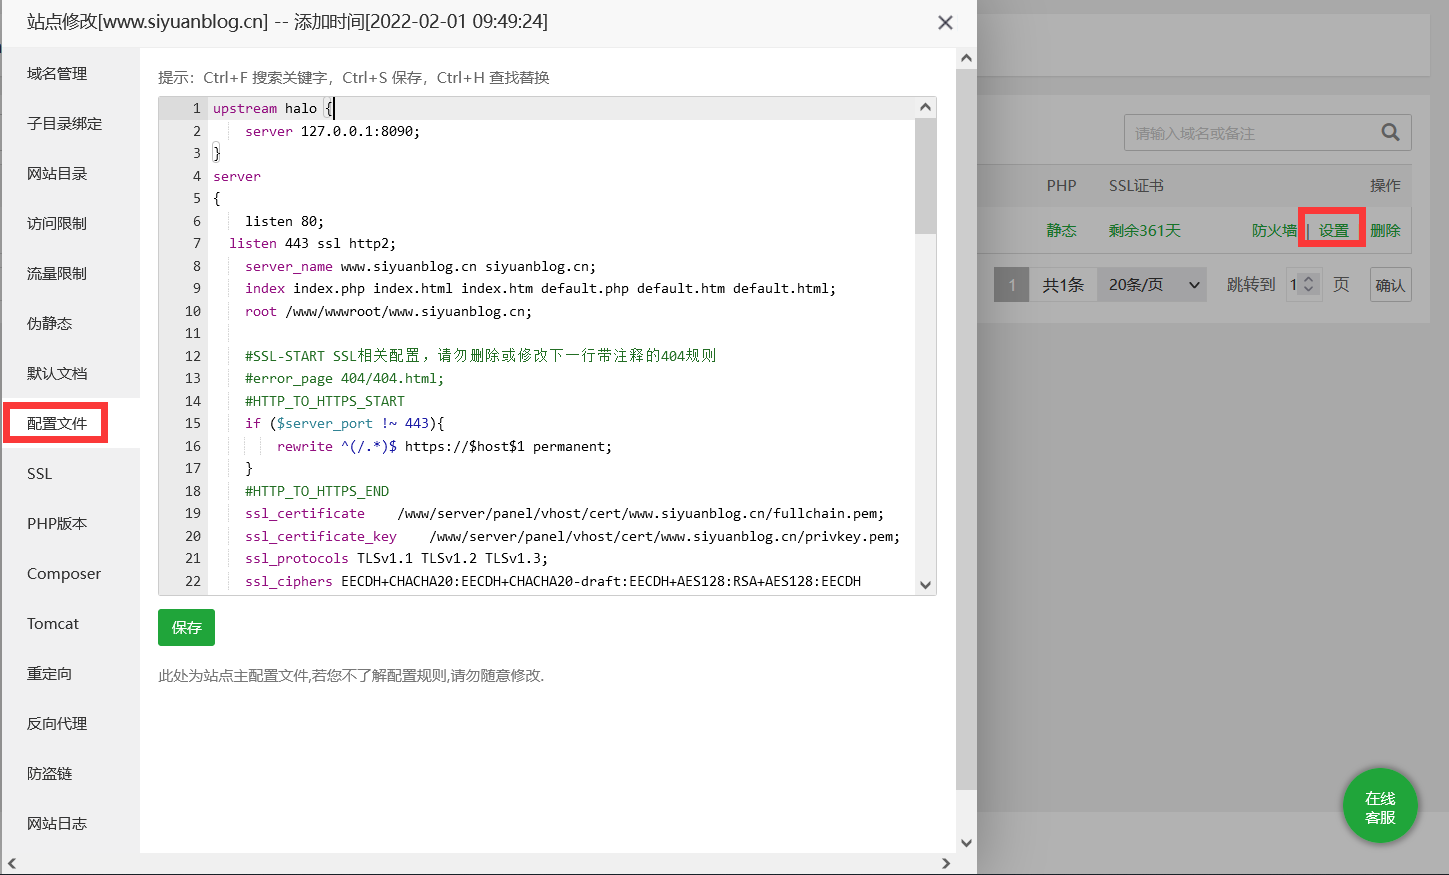Click the 请输入域名或备注 search field
The height and width of the screenshot is (875, 1449).
pyautogui.click(x=1250, y=133)
